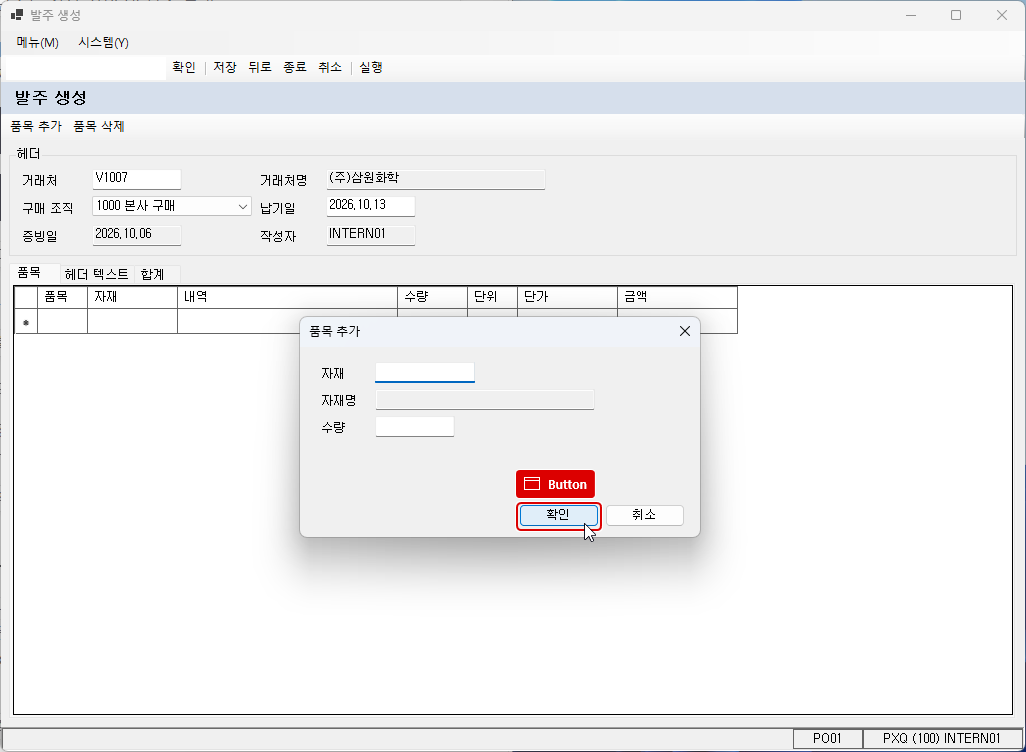Click the 수량 column header in grid
The width and height of the screenshot is (1026, 752).
pyautogui.click(x=433, y=297)
